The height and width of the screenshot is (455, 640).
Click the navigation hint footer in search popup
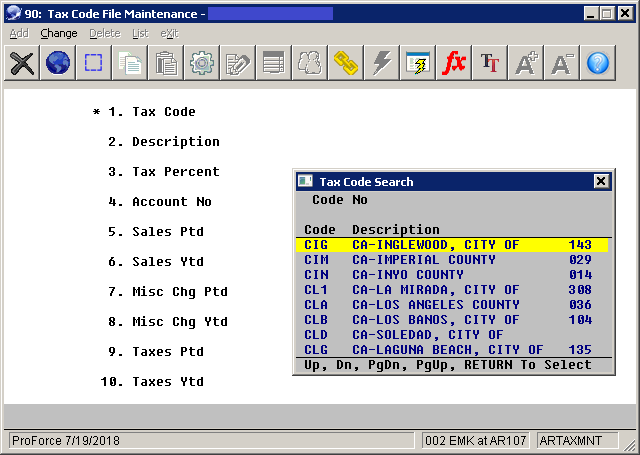pyautogui.click(x=448, y=365)
